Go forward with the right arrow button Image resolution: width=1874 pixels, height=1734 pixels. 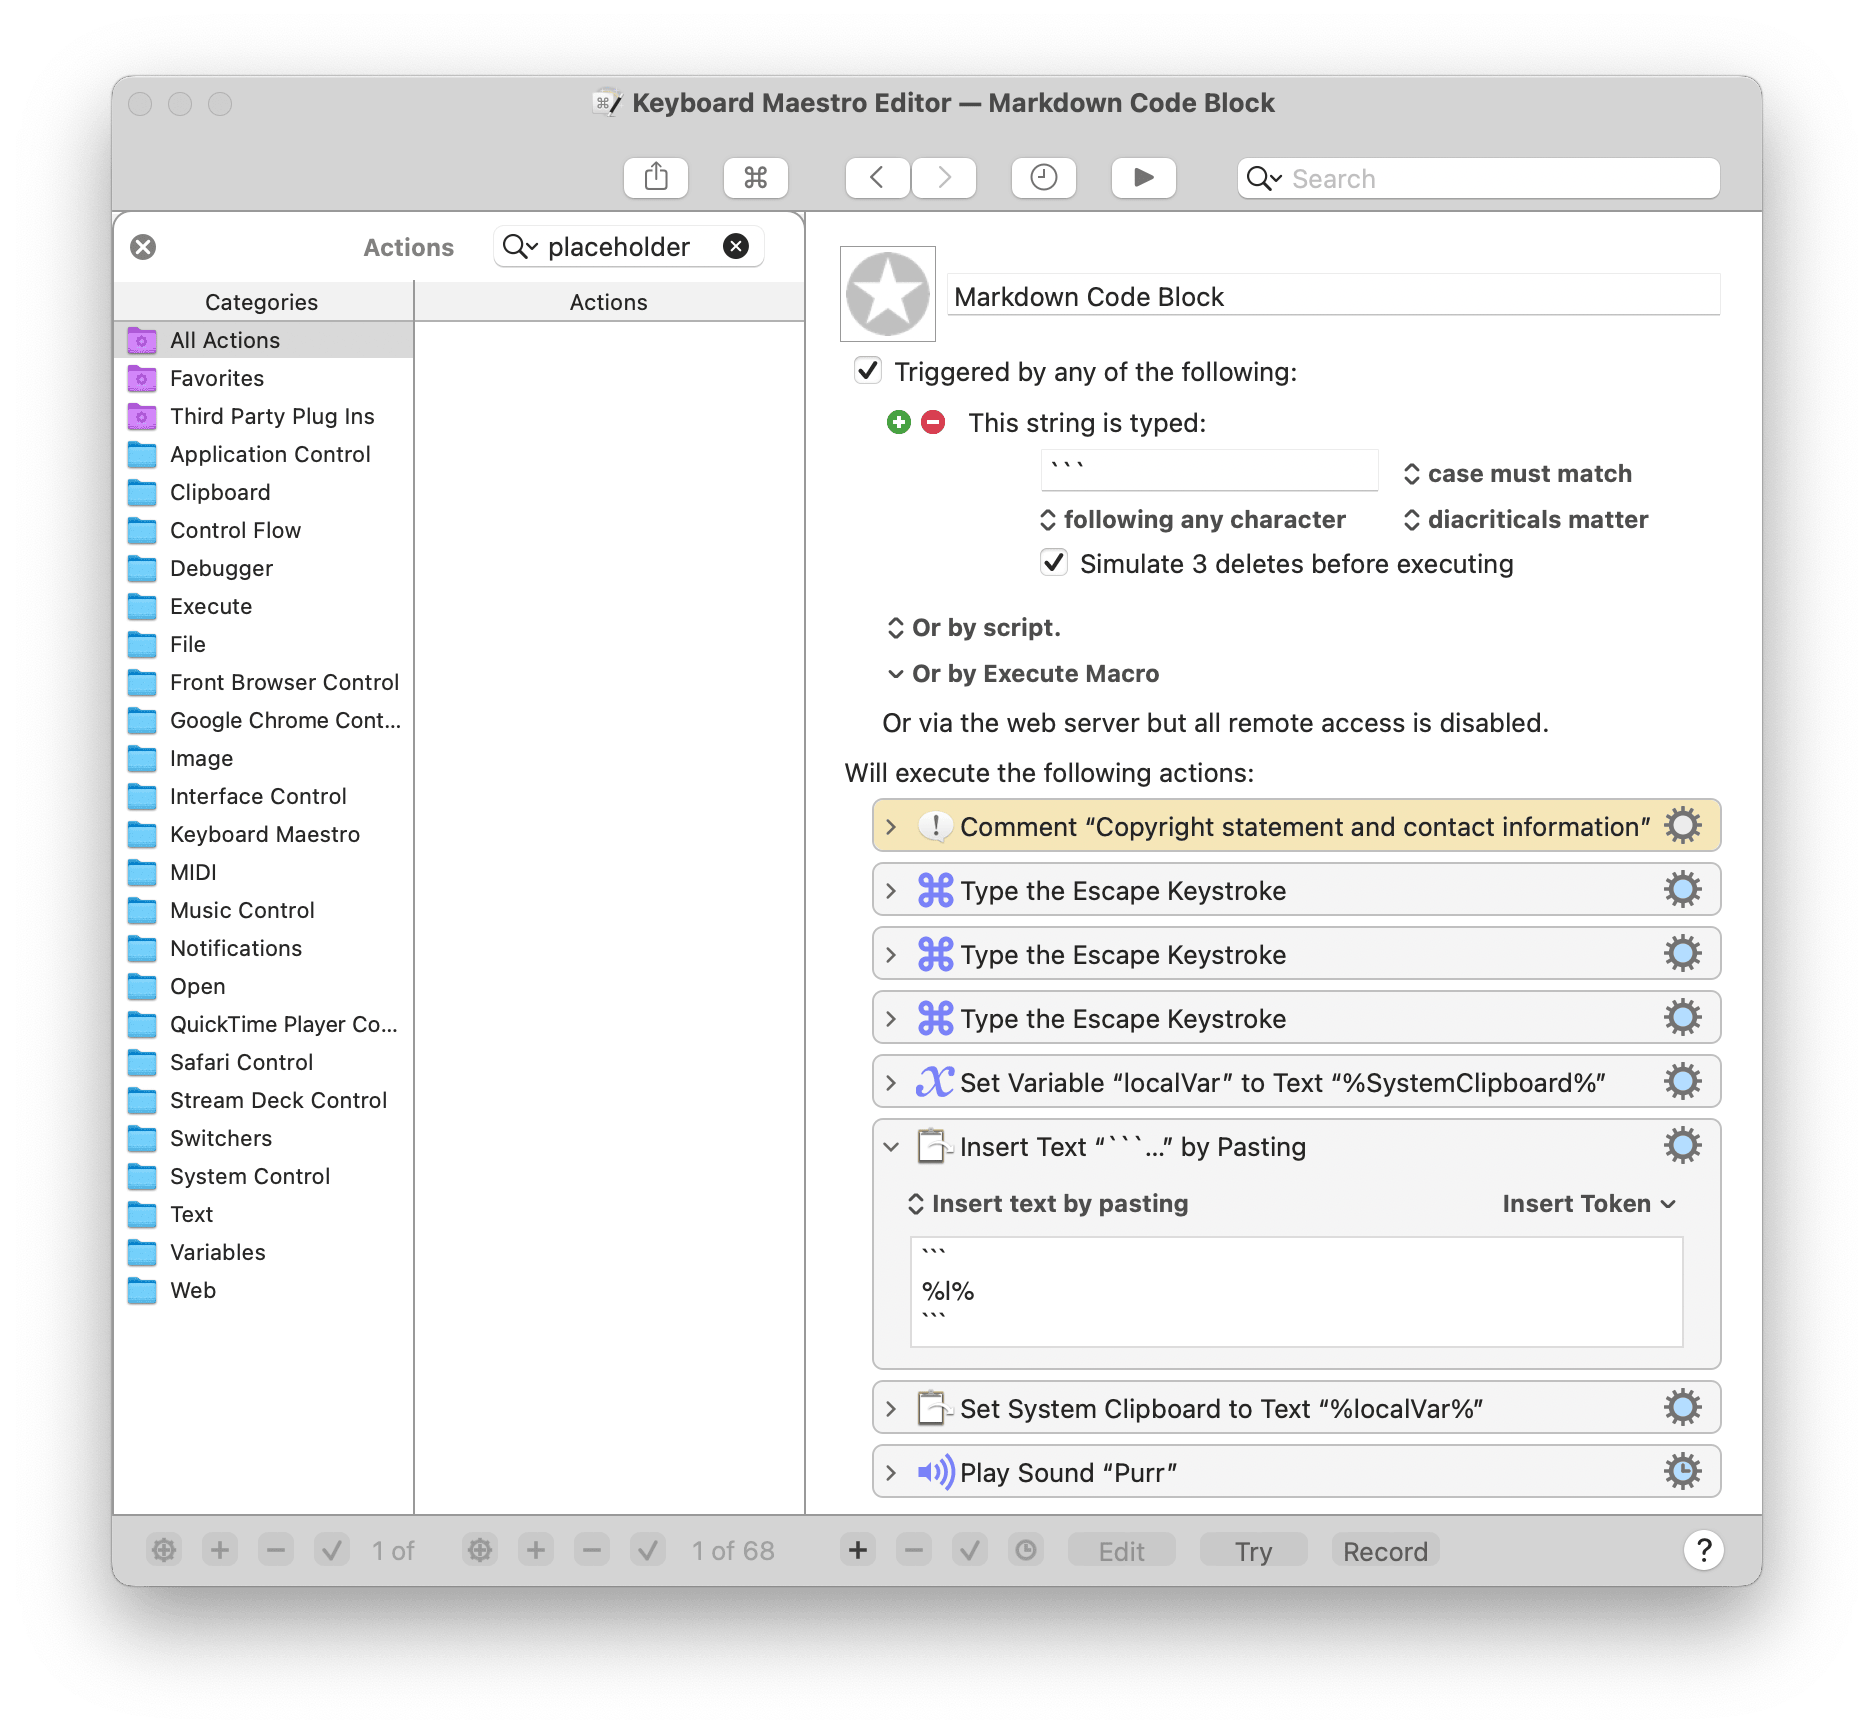click(x=944, y=178)
